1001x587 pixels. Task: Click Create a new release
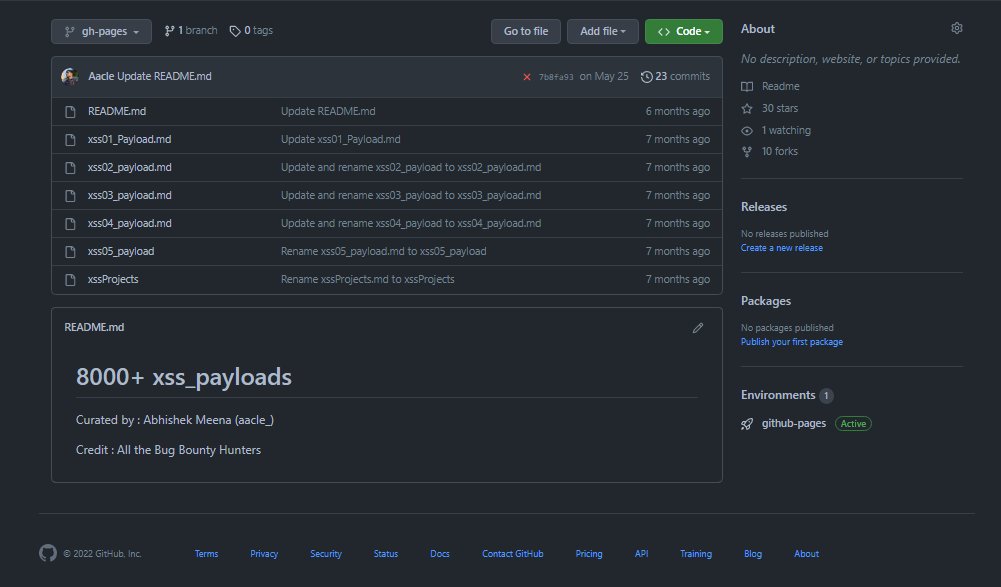[x=782, y=248]
